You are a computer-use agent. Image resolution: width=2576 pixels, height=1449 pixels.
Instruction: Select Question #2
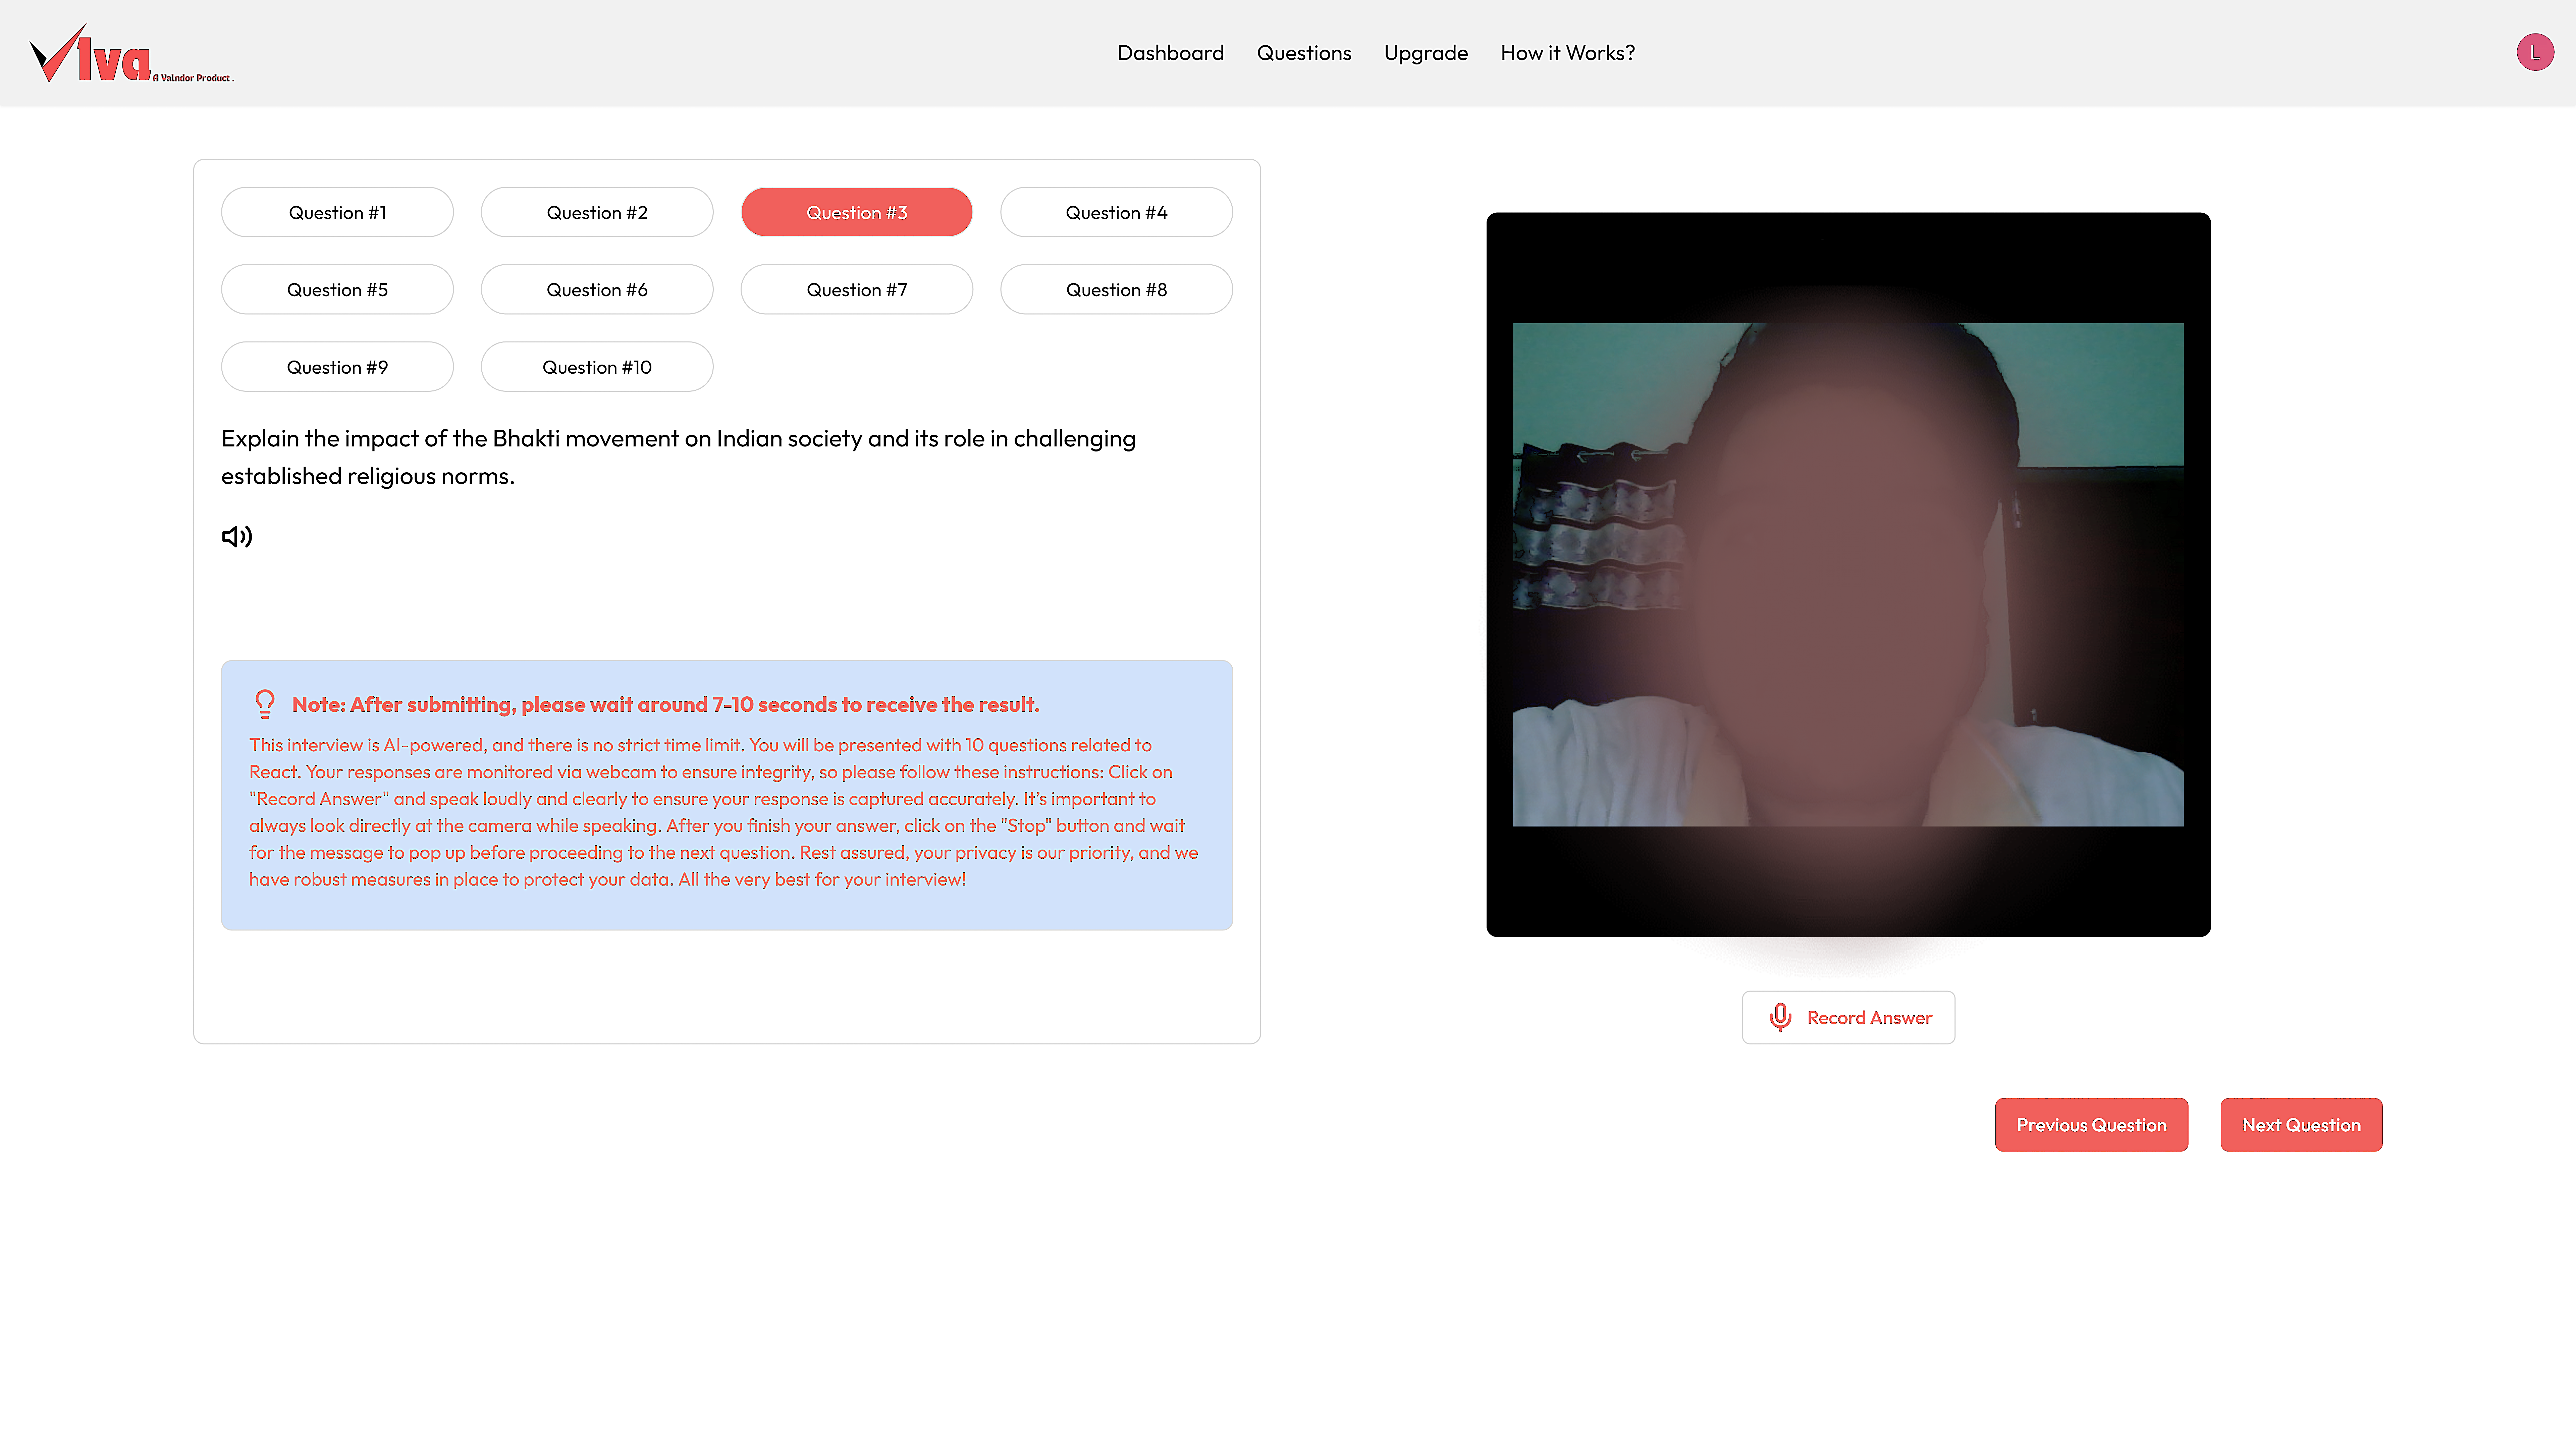tap(597, 212)
